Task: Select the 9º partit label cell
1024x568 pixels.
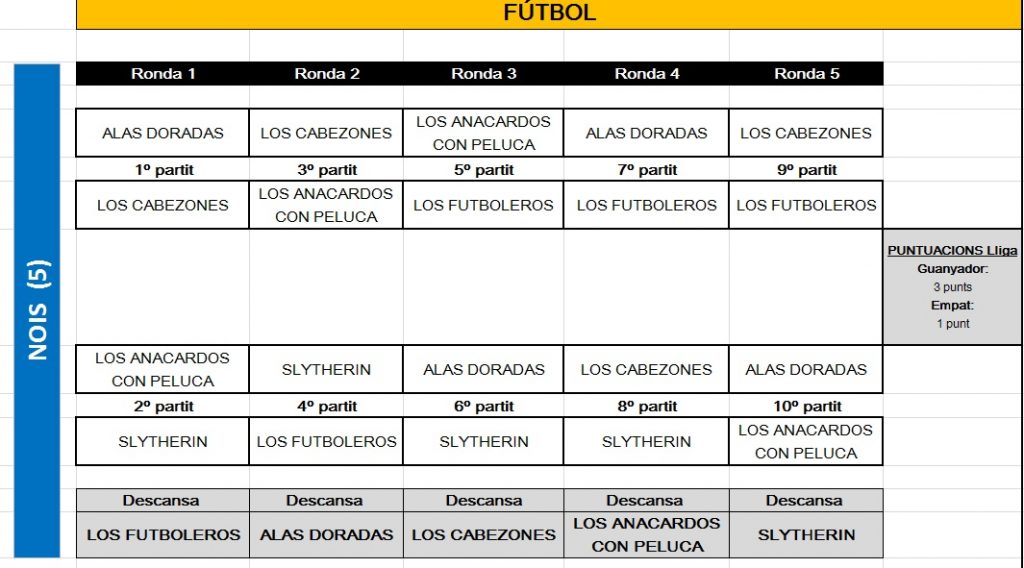Action: pyautogui.click(x=806, y=170)
